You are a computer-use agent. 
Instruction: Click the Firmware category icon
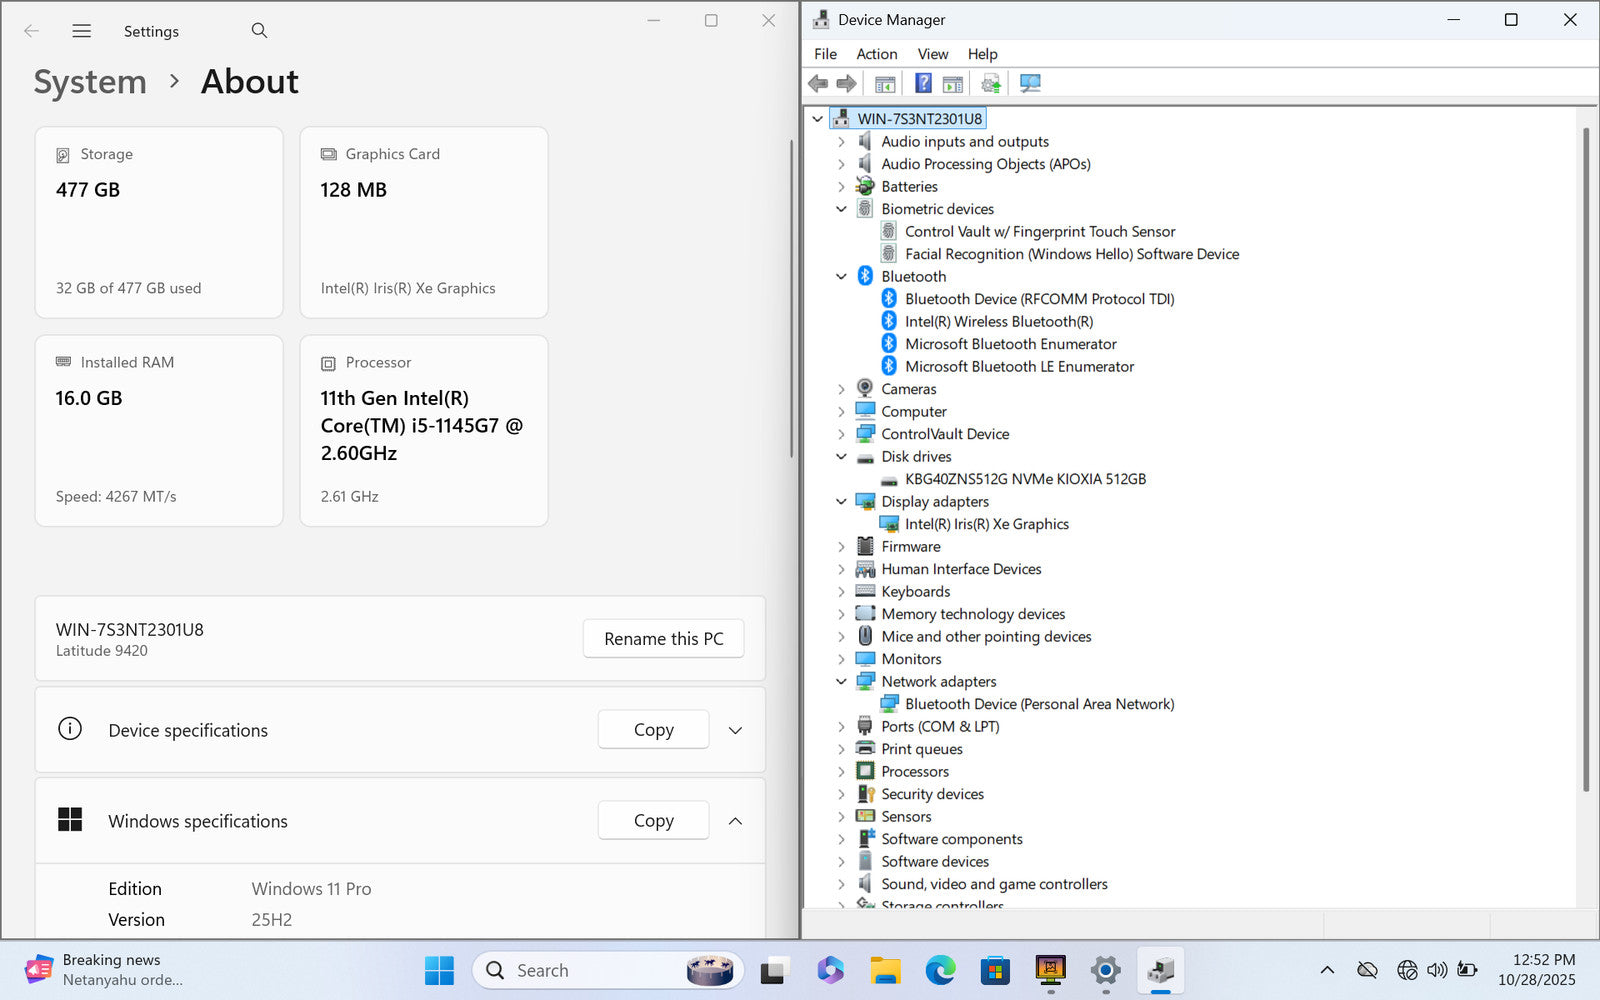(x=865, y=546)
